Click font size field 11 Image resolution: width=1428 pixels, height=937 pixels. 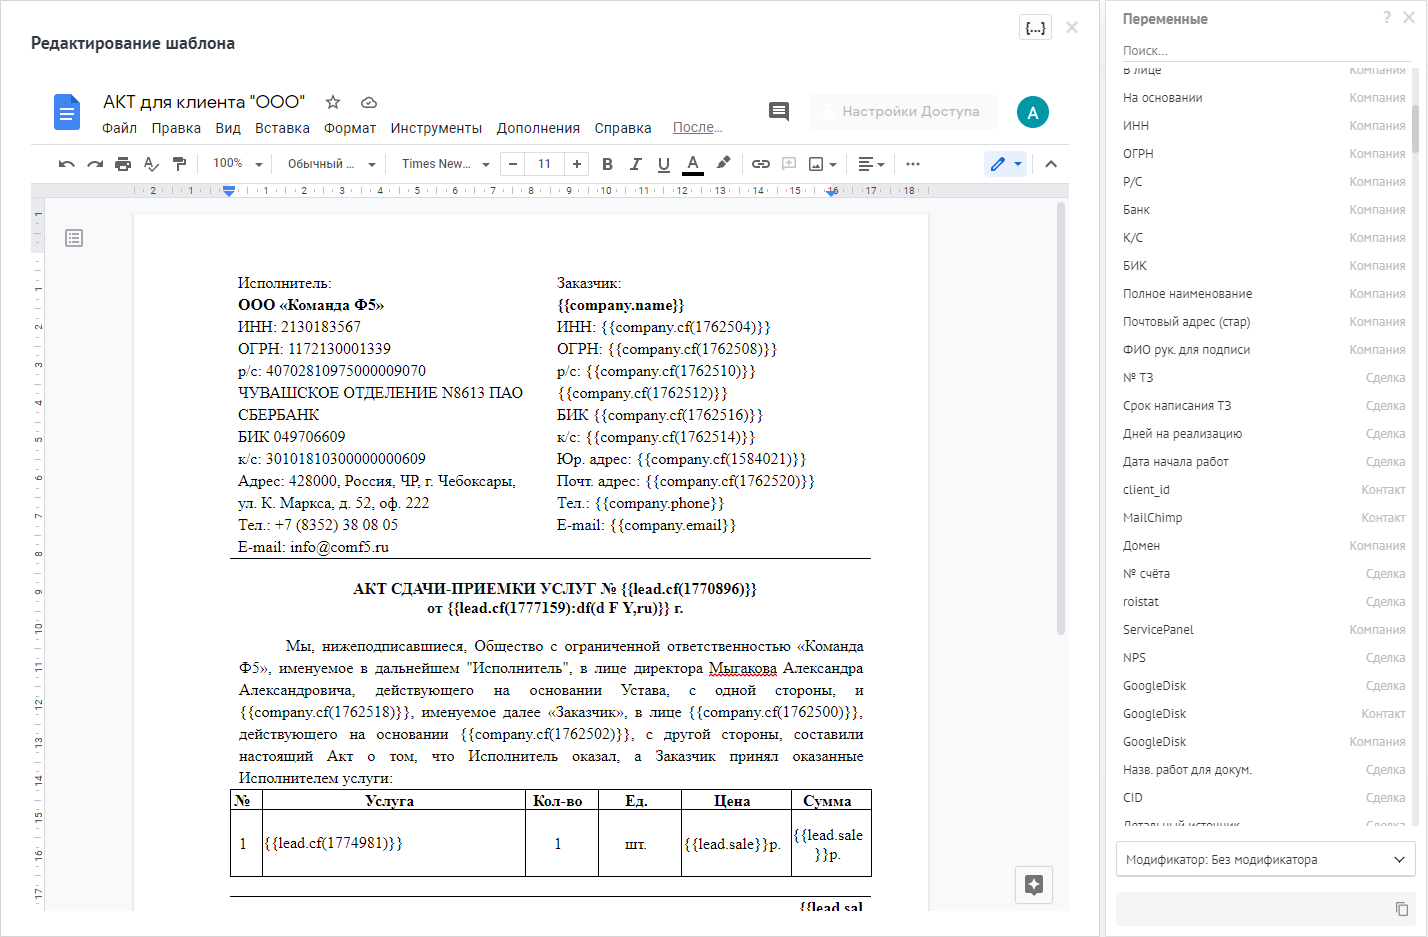[545, 164]
